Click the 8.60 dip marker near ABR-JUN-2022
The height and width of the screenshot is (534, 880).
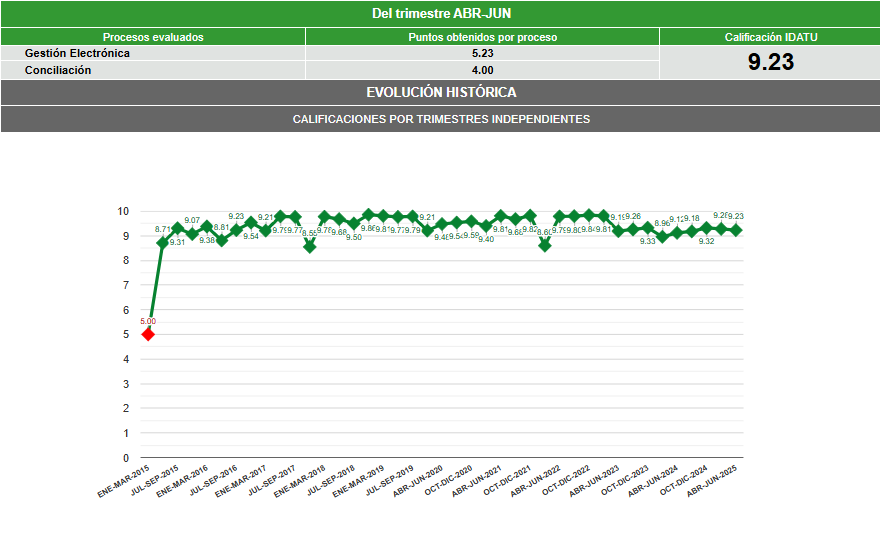pos(545,245)
